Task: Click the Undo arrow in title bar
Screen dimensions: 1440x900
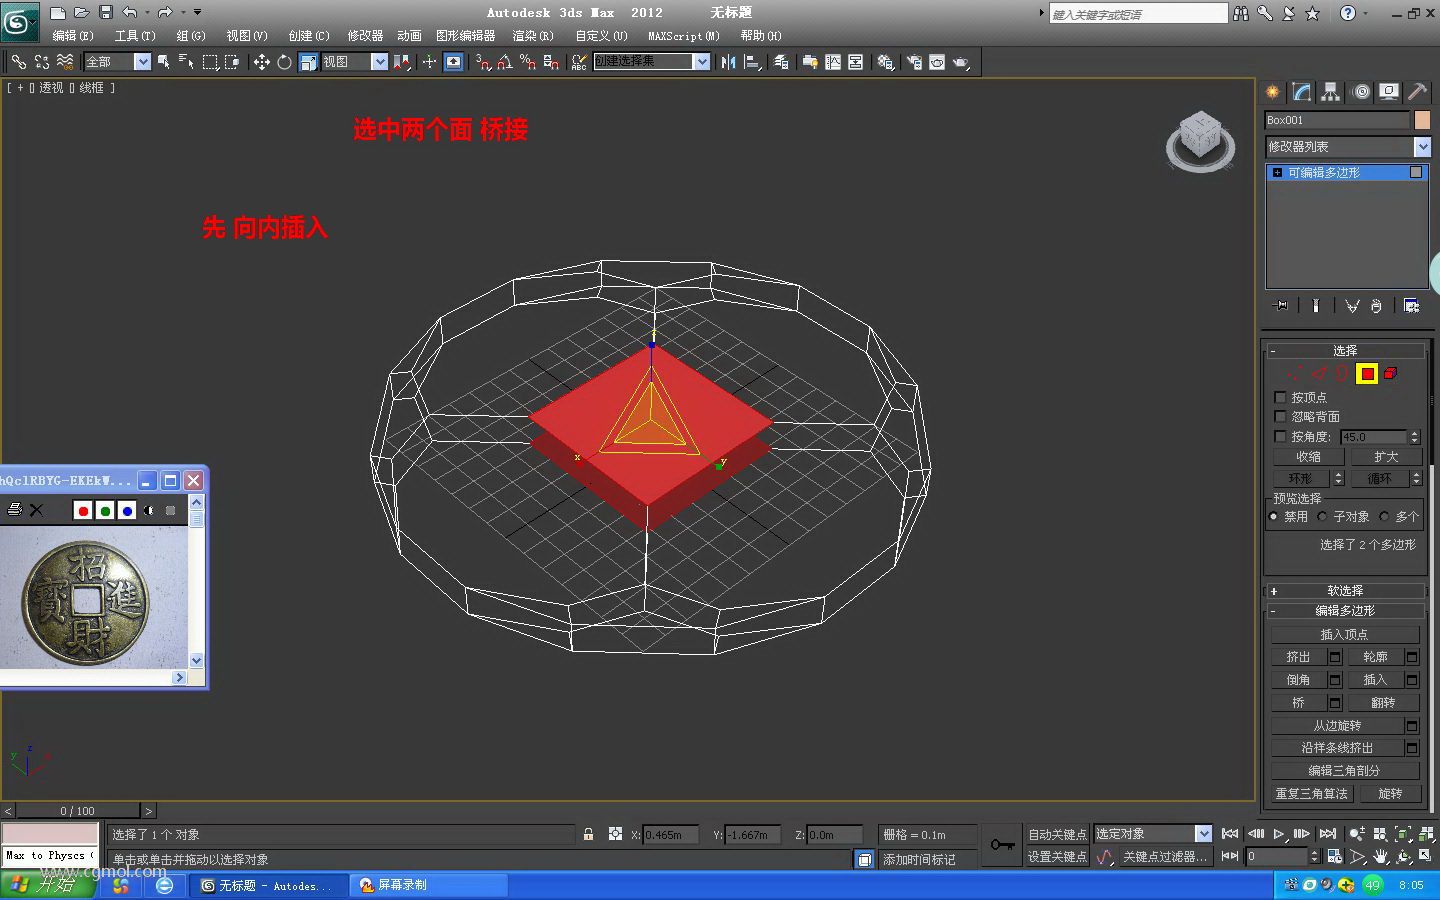Action: click(130, 13)
